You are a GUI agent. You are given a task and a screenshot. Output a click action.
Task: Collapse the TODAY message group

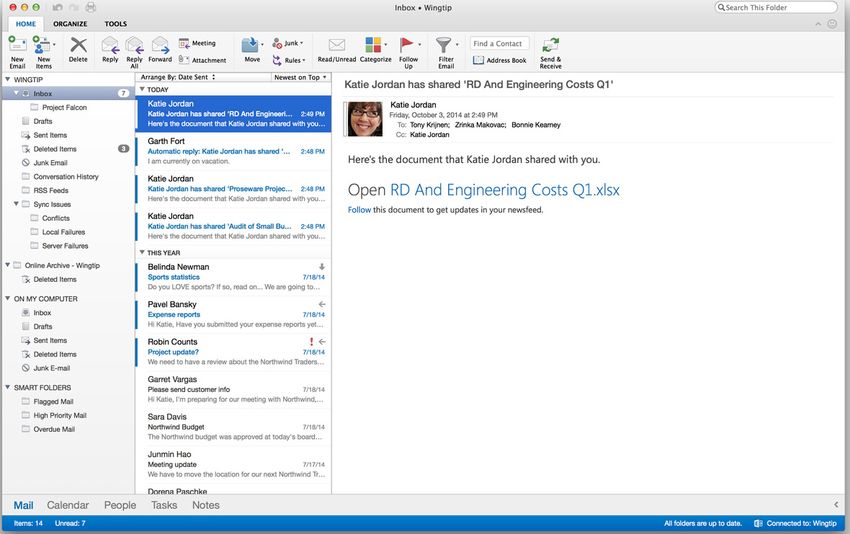(x=142, y=89)
